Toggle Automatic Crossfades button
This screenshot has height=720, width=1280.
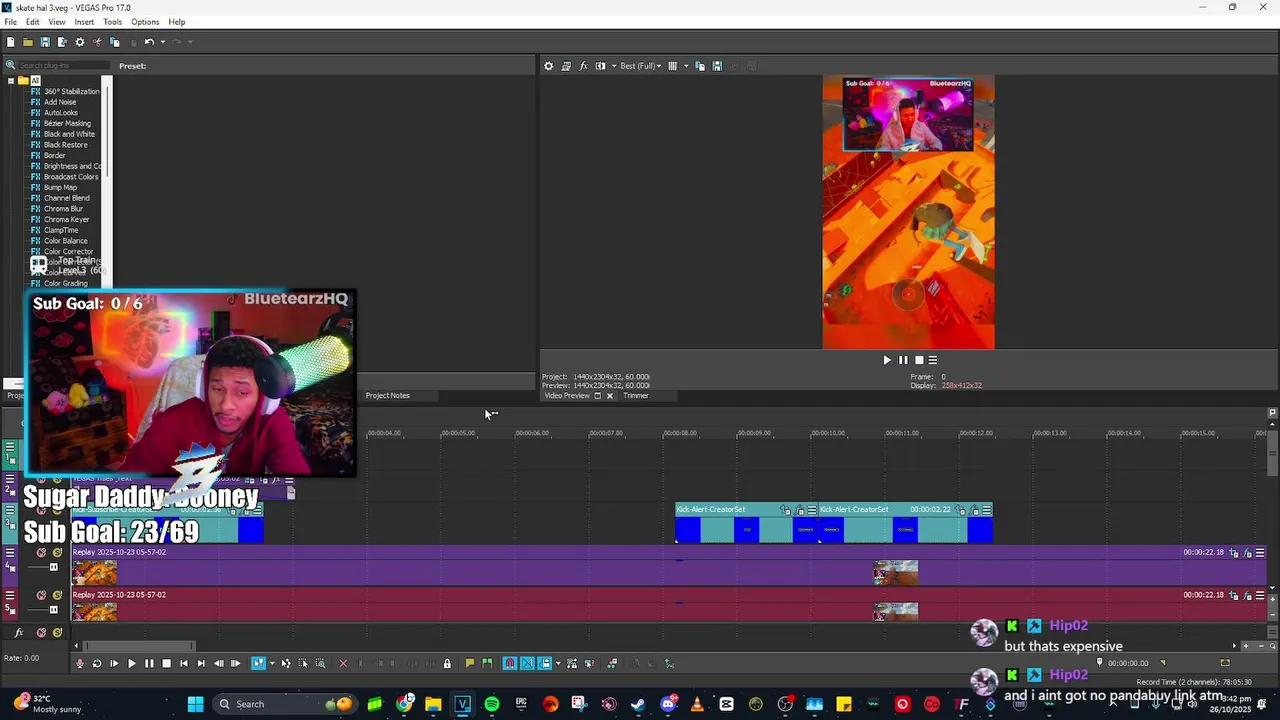(527, 663)
